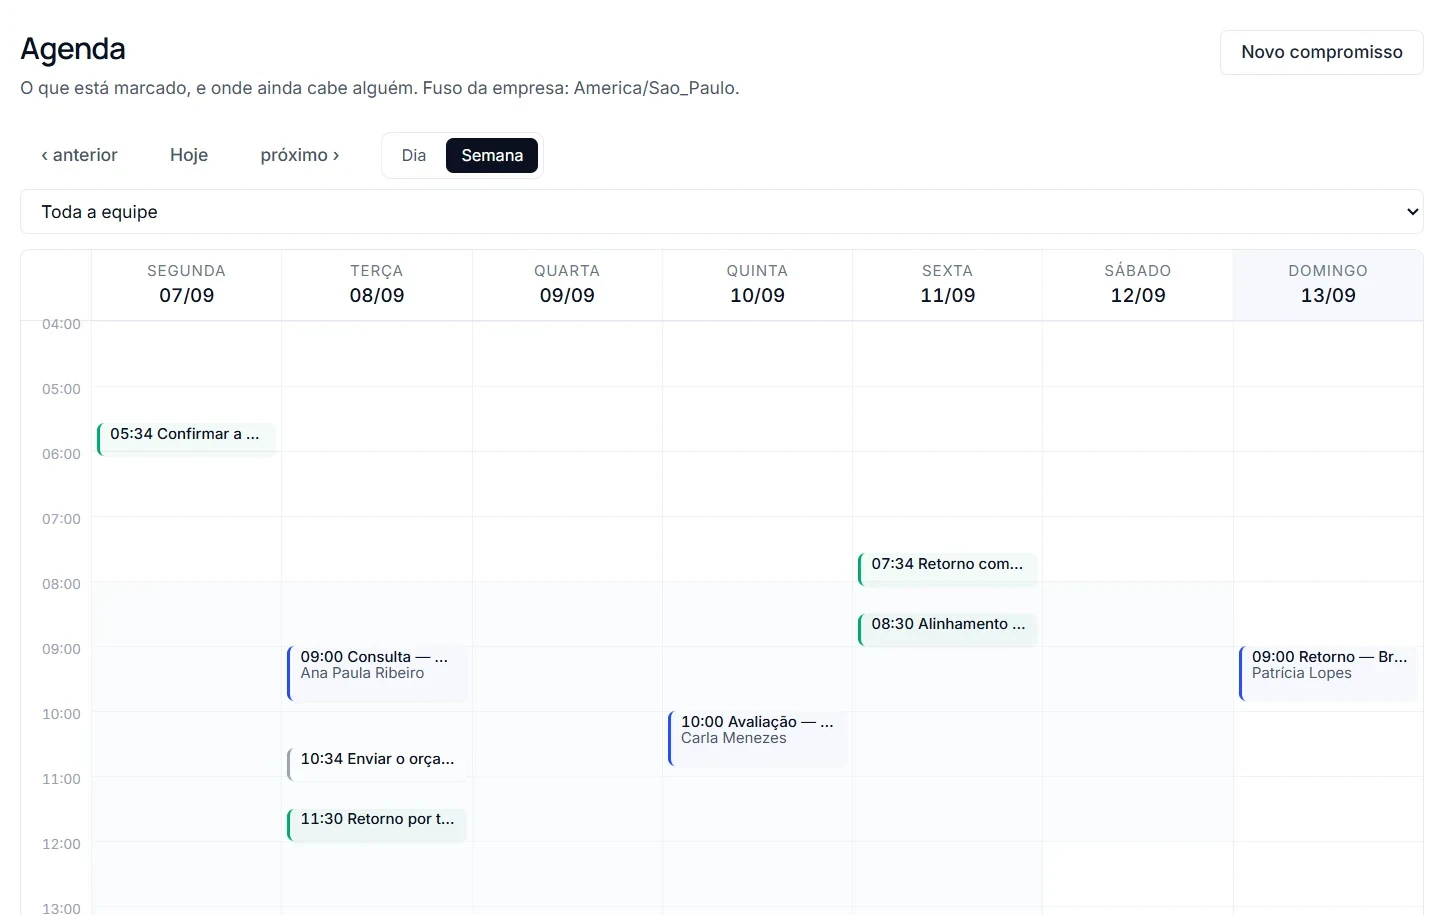Jump to today with Hoje
The height and width of the screenshot is (915, 1444).
coord(189,155)
